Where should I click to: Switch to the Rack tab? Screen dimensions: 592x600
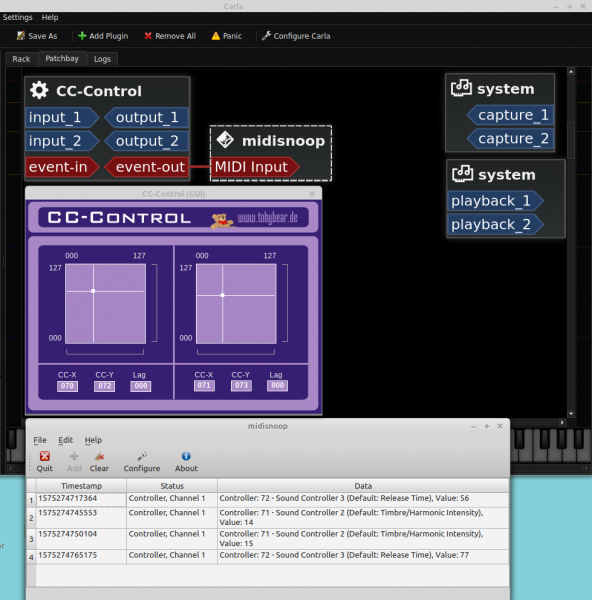point(21,59)
